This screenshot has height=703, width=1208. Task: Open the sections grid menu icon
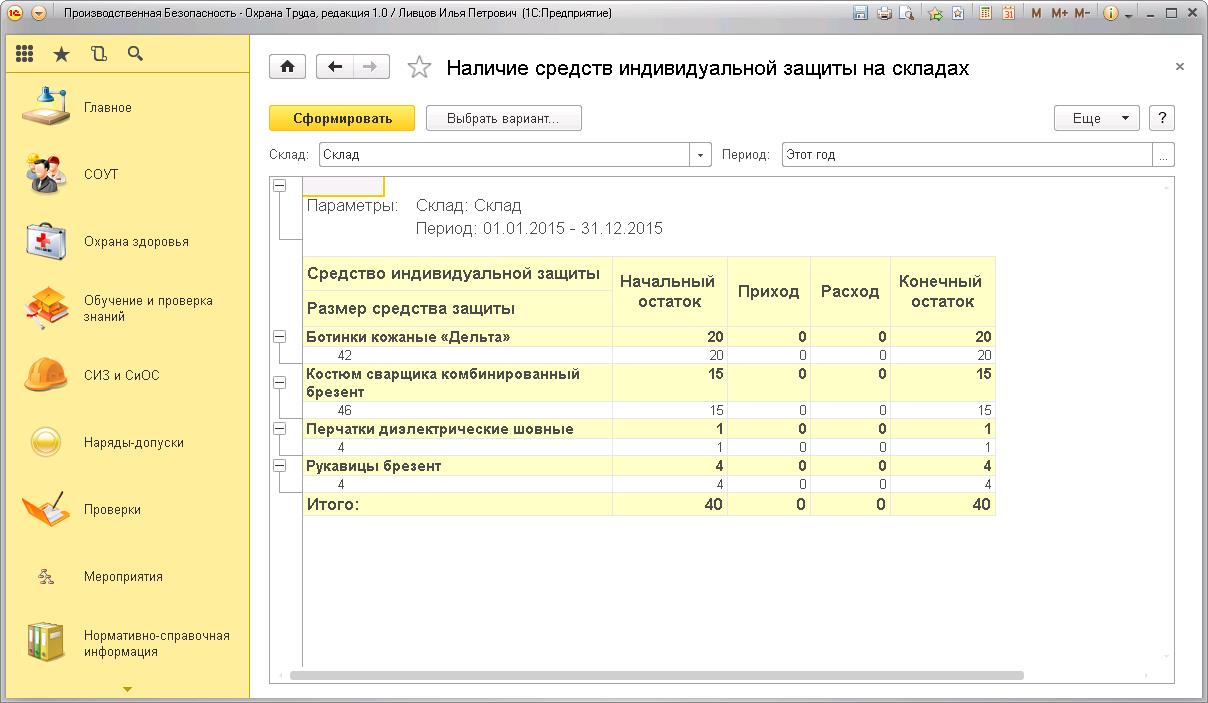[25, 54]
